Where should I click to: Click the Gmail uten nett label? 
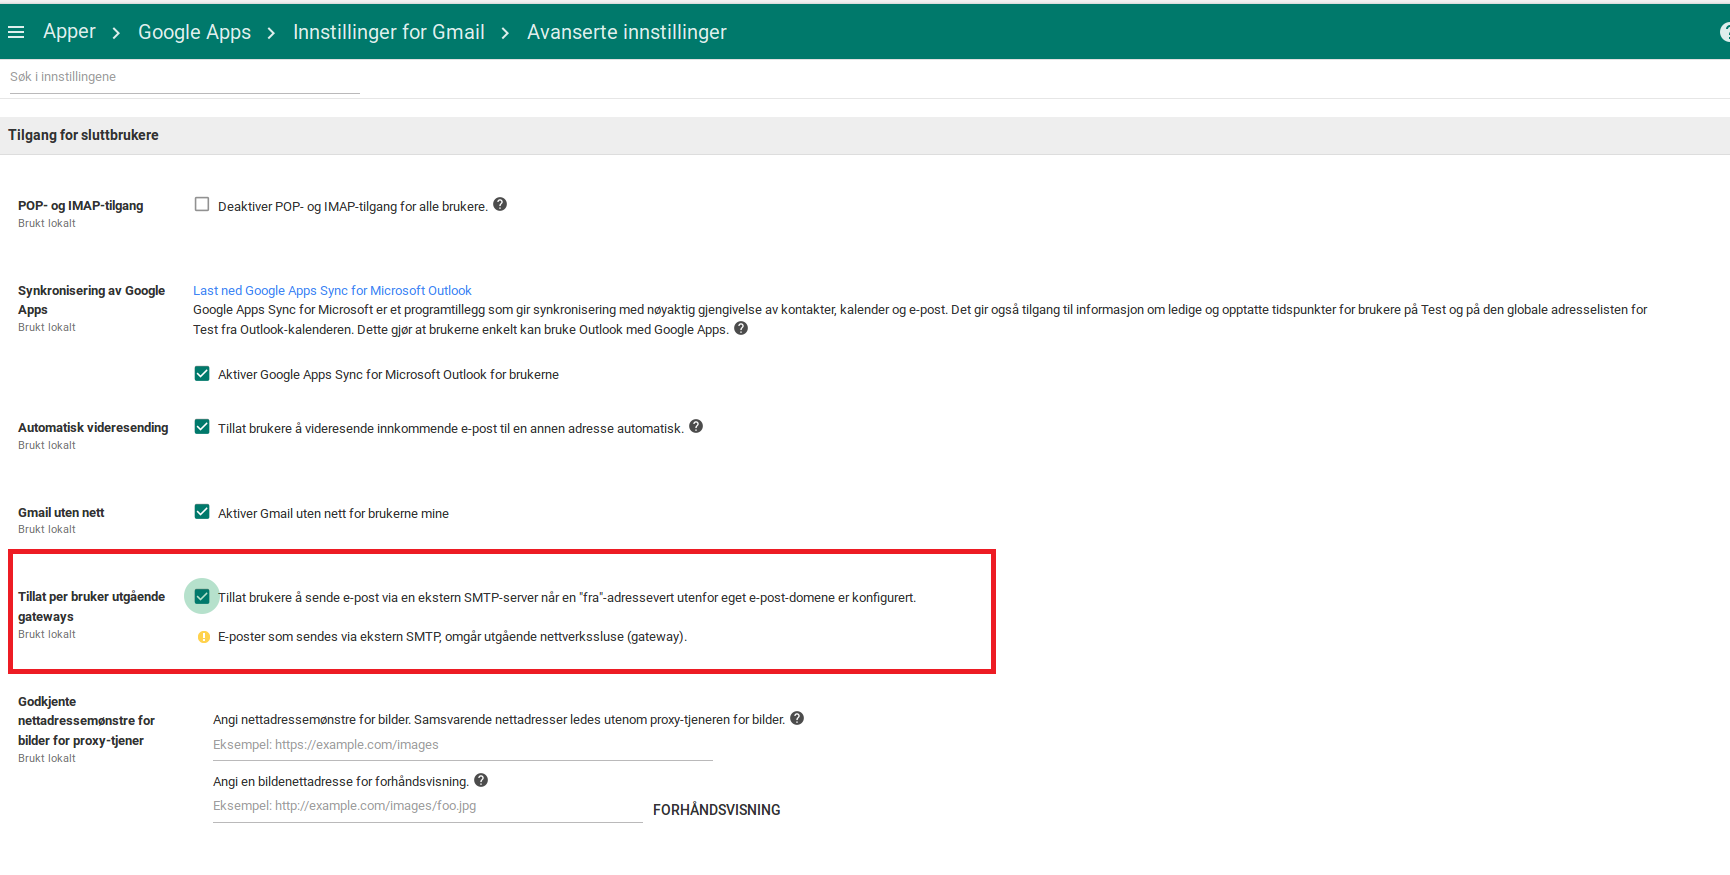pyautogui.click(x=61, y=512)
